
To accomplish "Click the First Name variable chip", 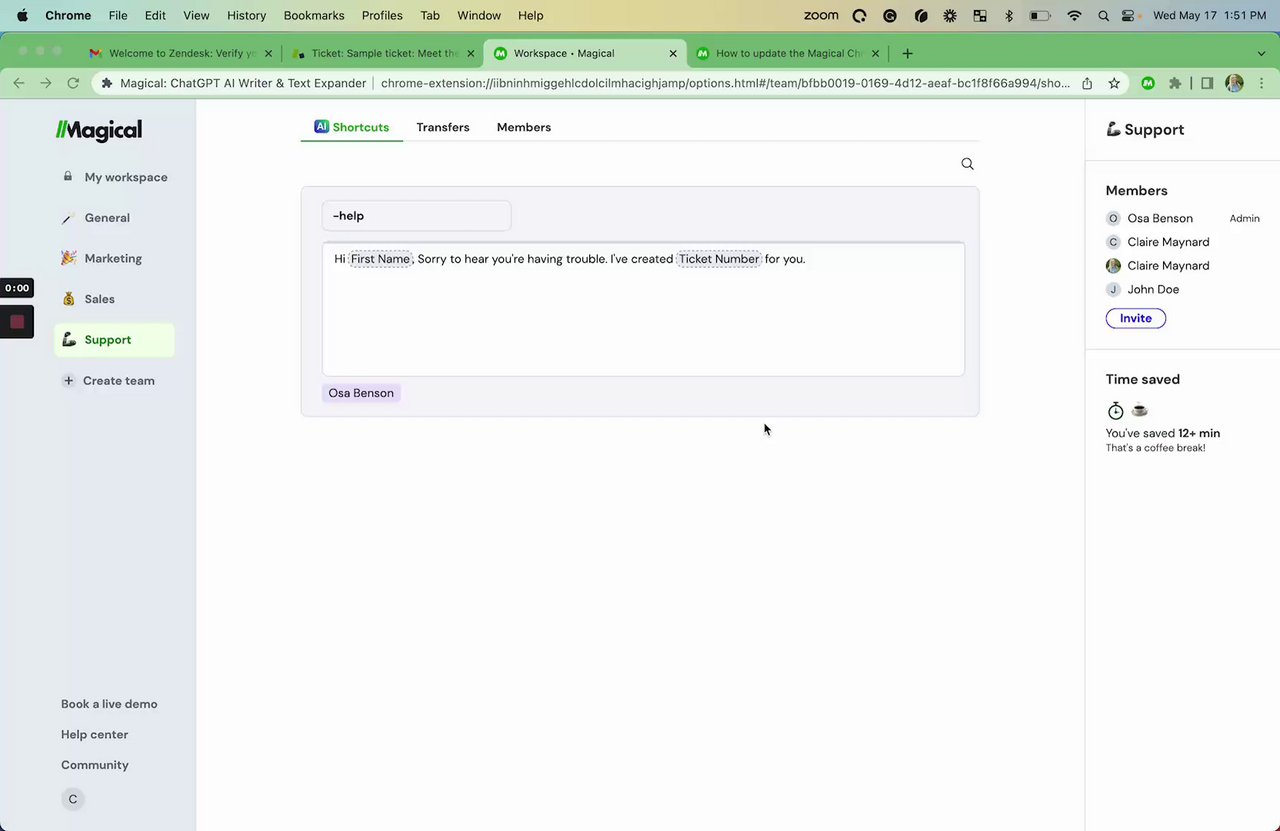I will (x=380, y=259).
